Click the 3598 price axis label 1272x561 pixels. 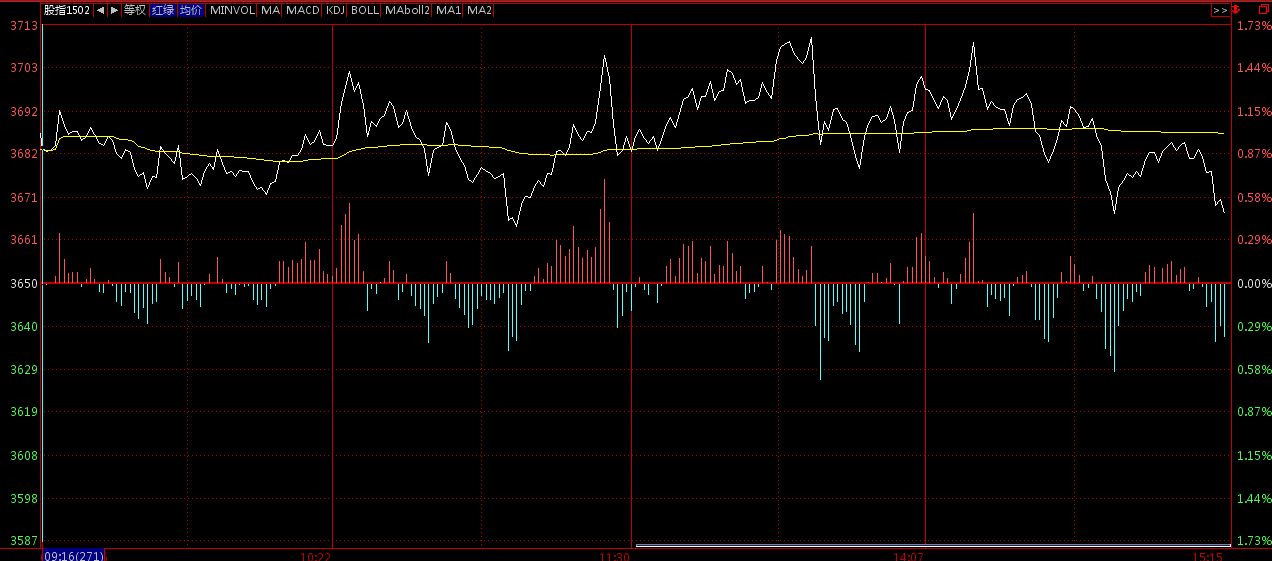tap(24, 498)
